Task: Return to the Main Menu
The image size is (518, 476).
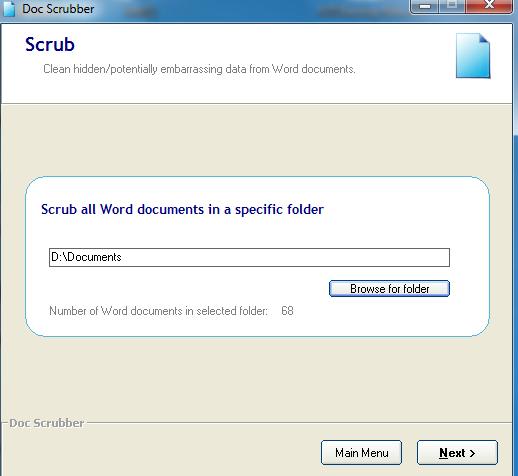Action: tap(361, 453)
